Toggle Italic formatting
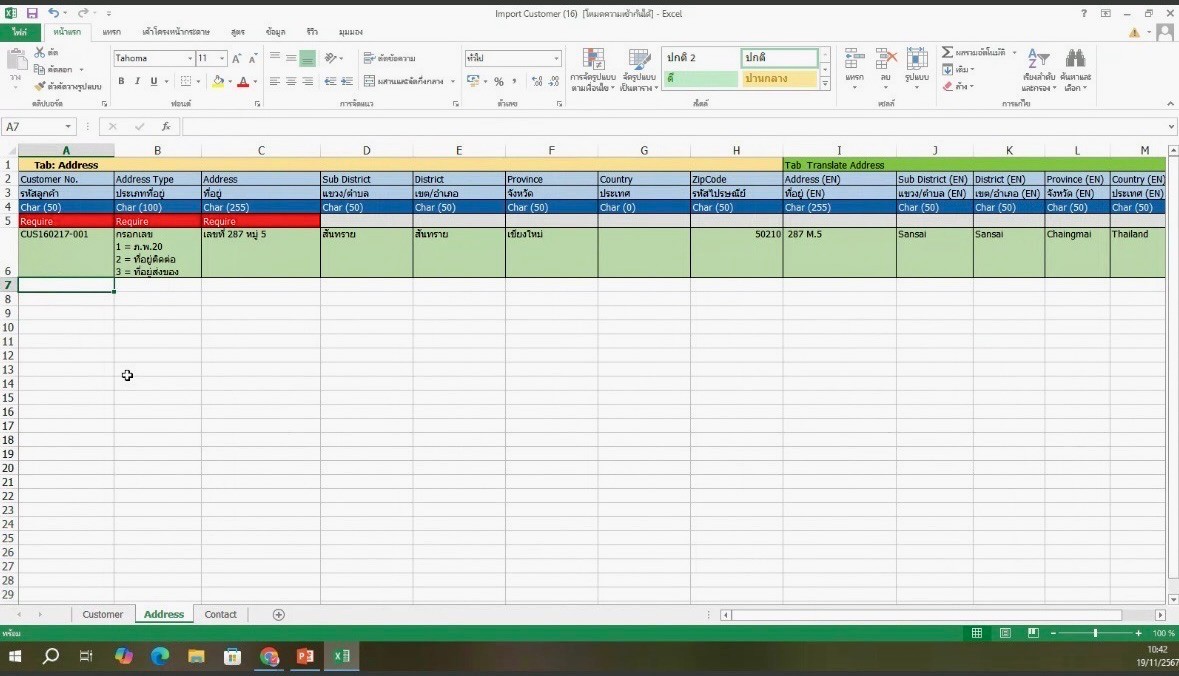Viewport: 1179px width, 676px height. point(137,82)
